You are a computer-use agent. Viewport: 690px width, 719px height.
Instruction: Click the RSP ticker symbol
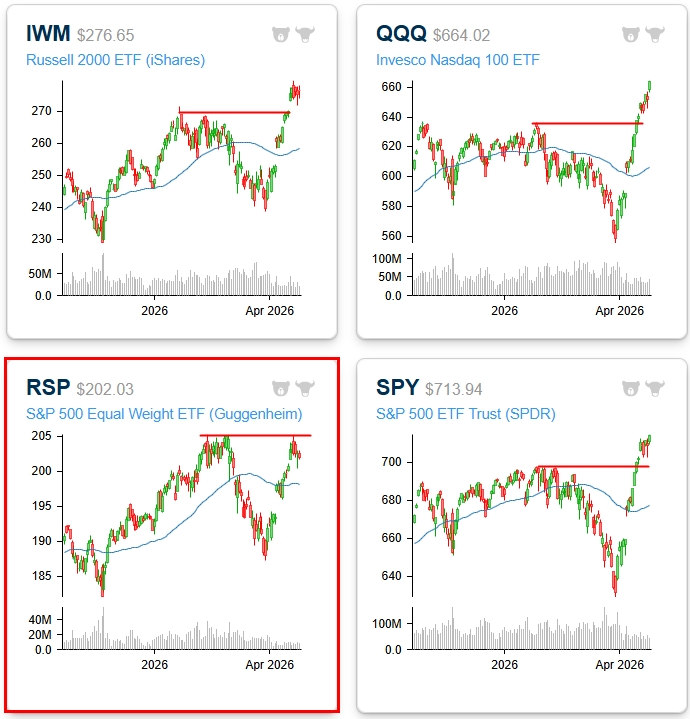pos(47,389)
